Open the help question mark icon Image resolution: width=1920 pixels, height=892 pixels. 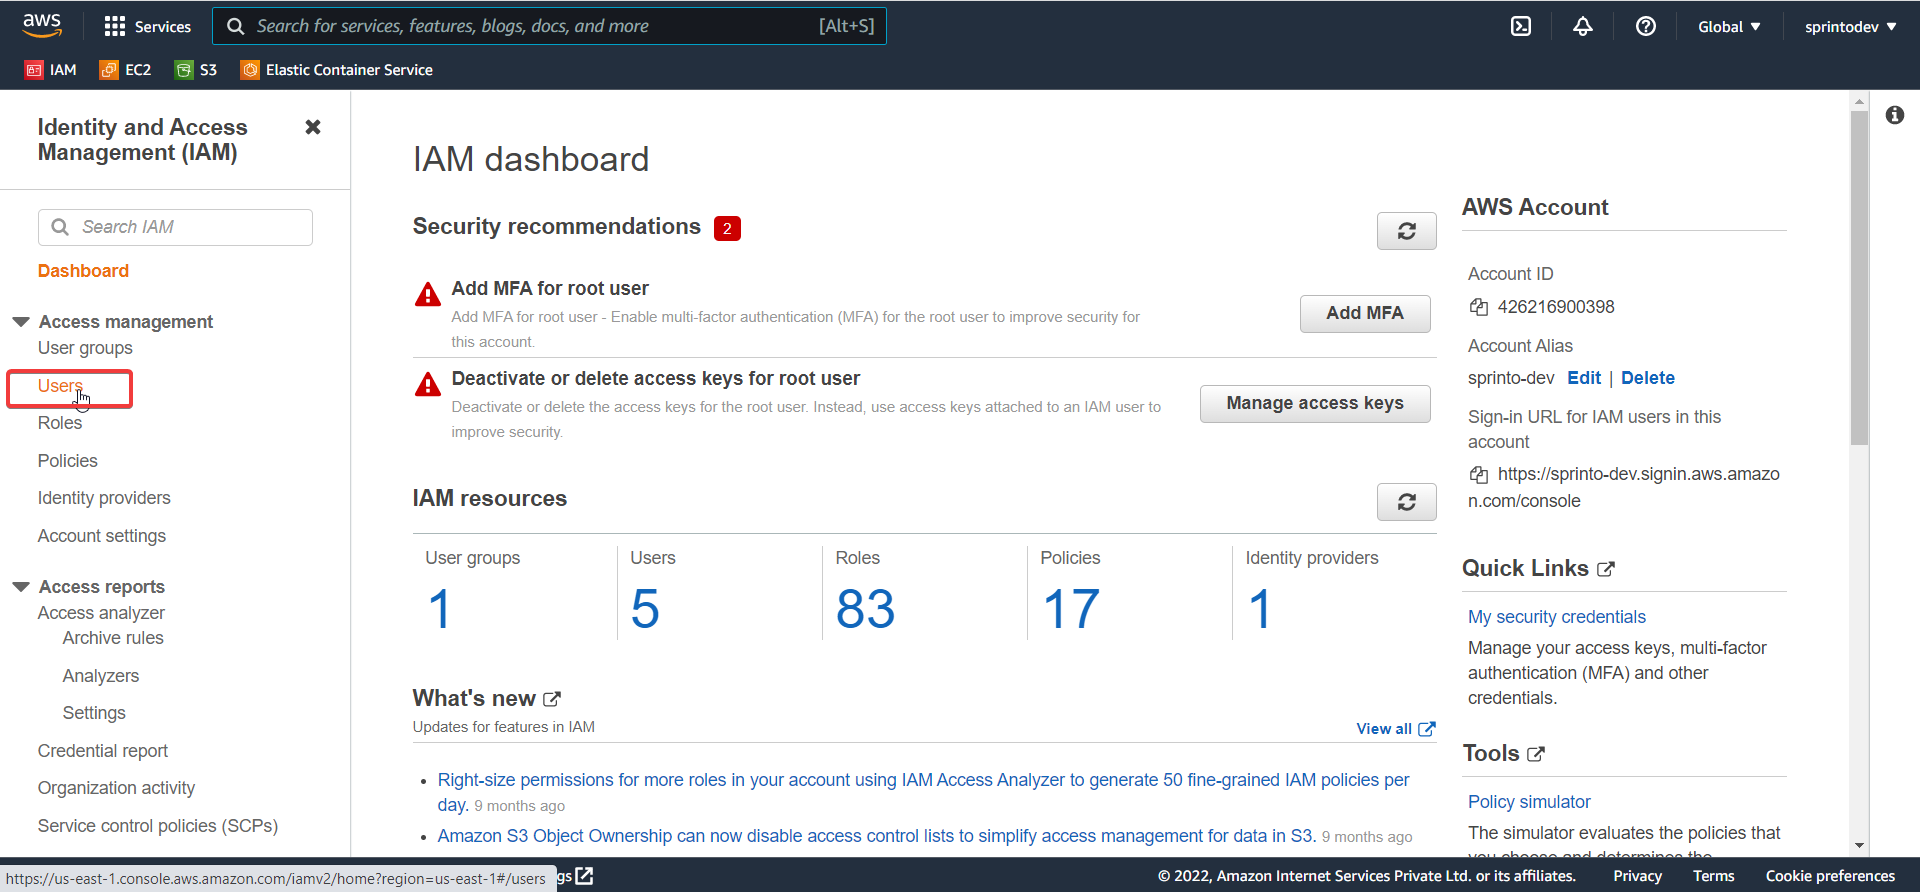coord(1645,27)
